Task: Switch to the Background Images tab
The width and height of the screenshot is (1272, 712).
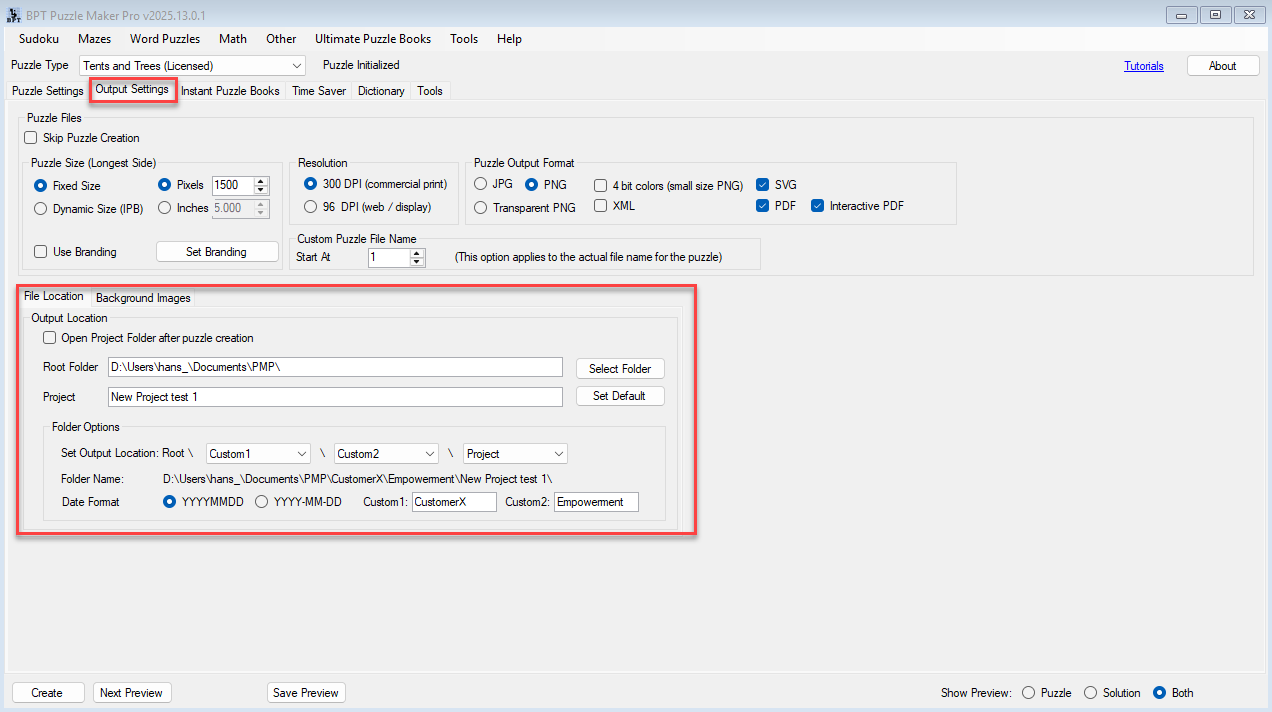Action: point(143,298)
